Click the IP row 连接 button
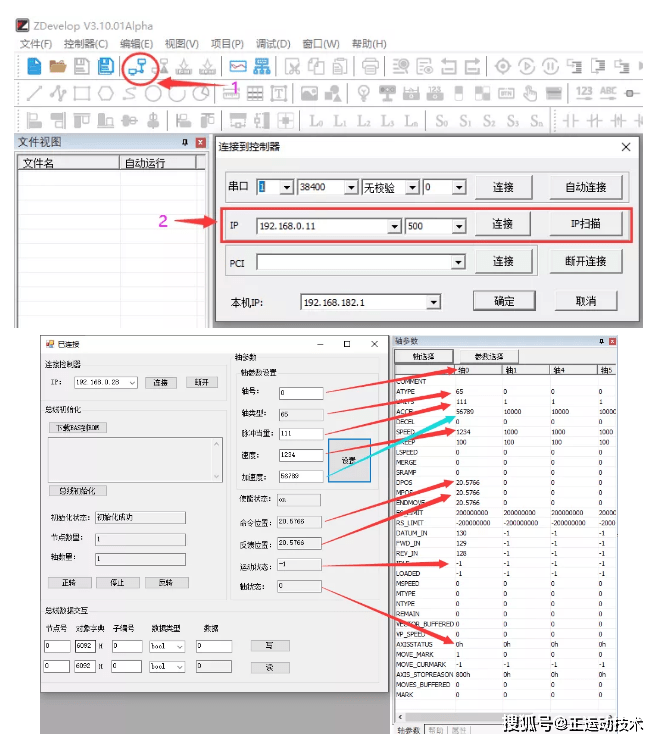Viewport: 658px width, 741px height. point(502,224)
